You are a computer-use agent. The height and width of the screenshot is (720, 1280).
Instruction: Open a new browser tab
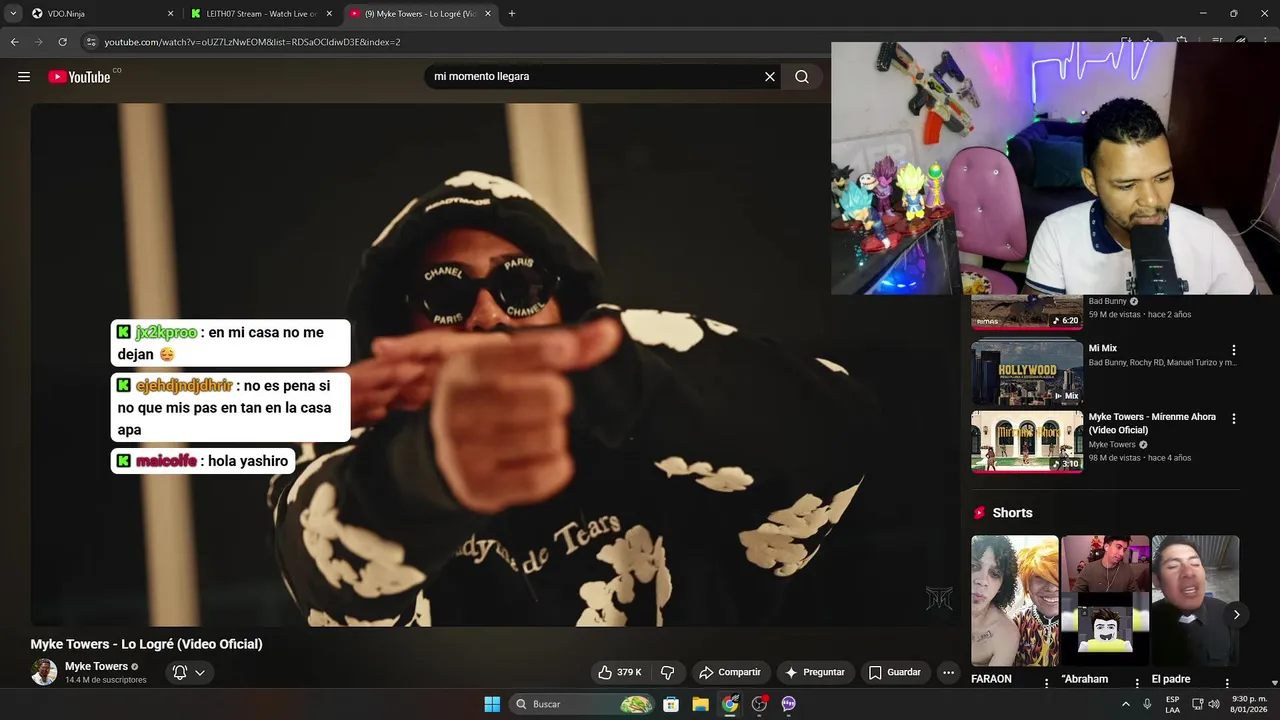(x=512, y=14)
